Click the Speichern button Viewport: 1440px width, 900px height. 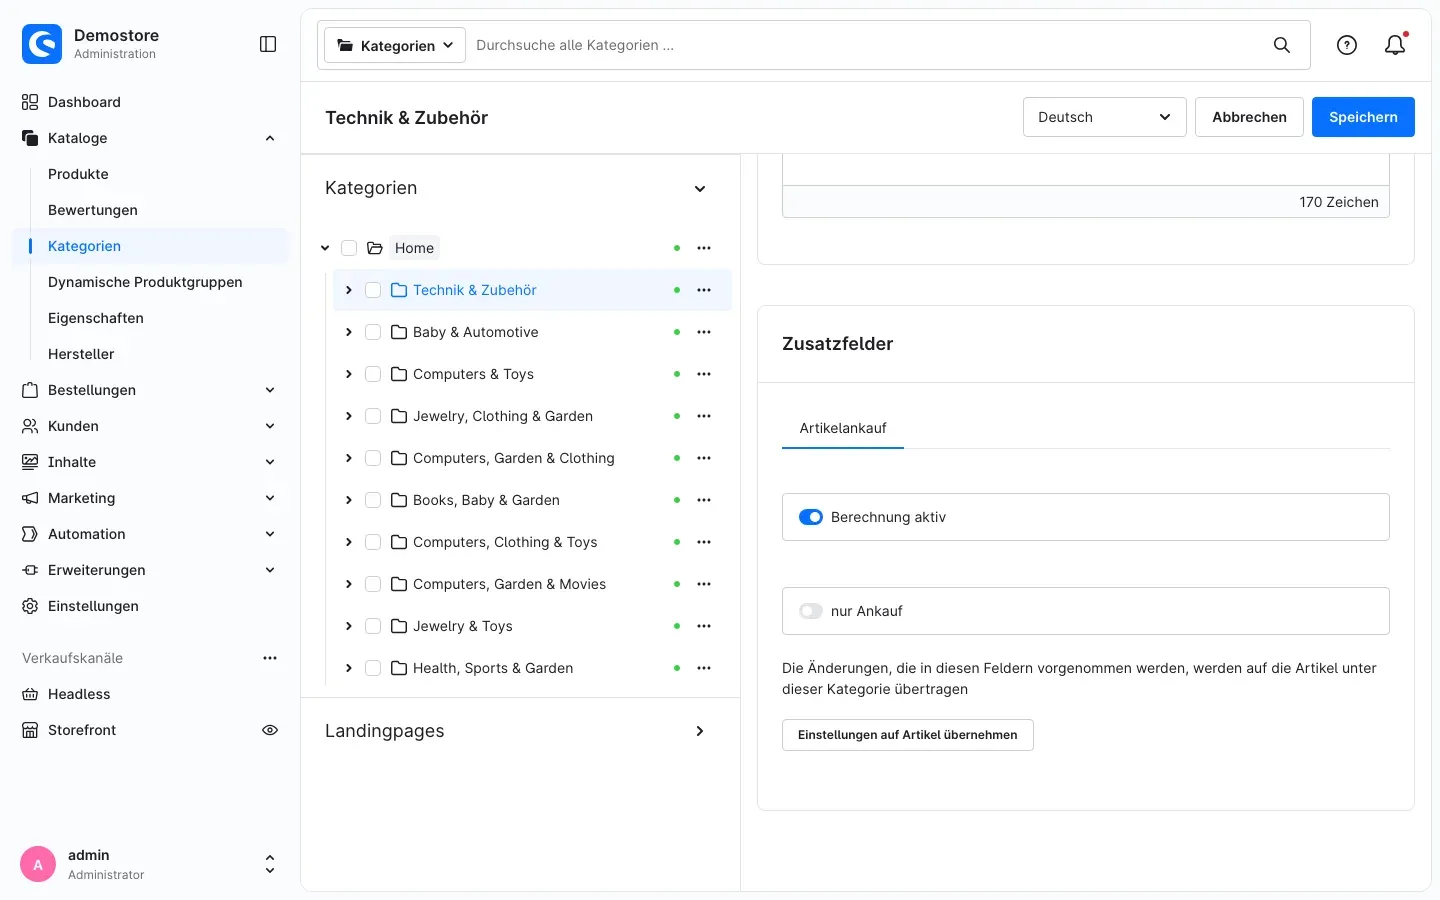click(1363, 117)
